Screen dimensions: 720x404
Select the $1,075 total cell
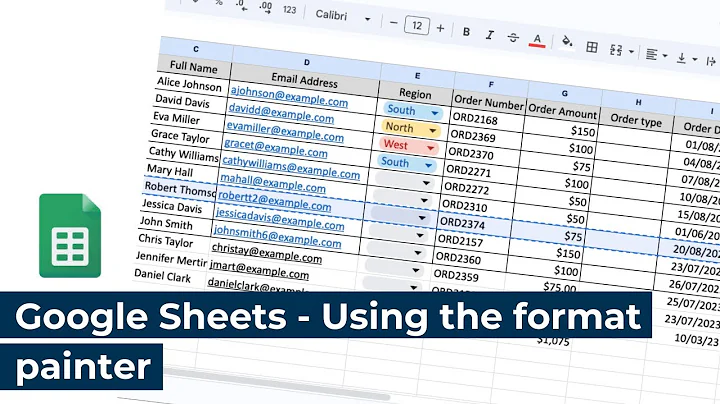pos(553,342)
